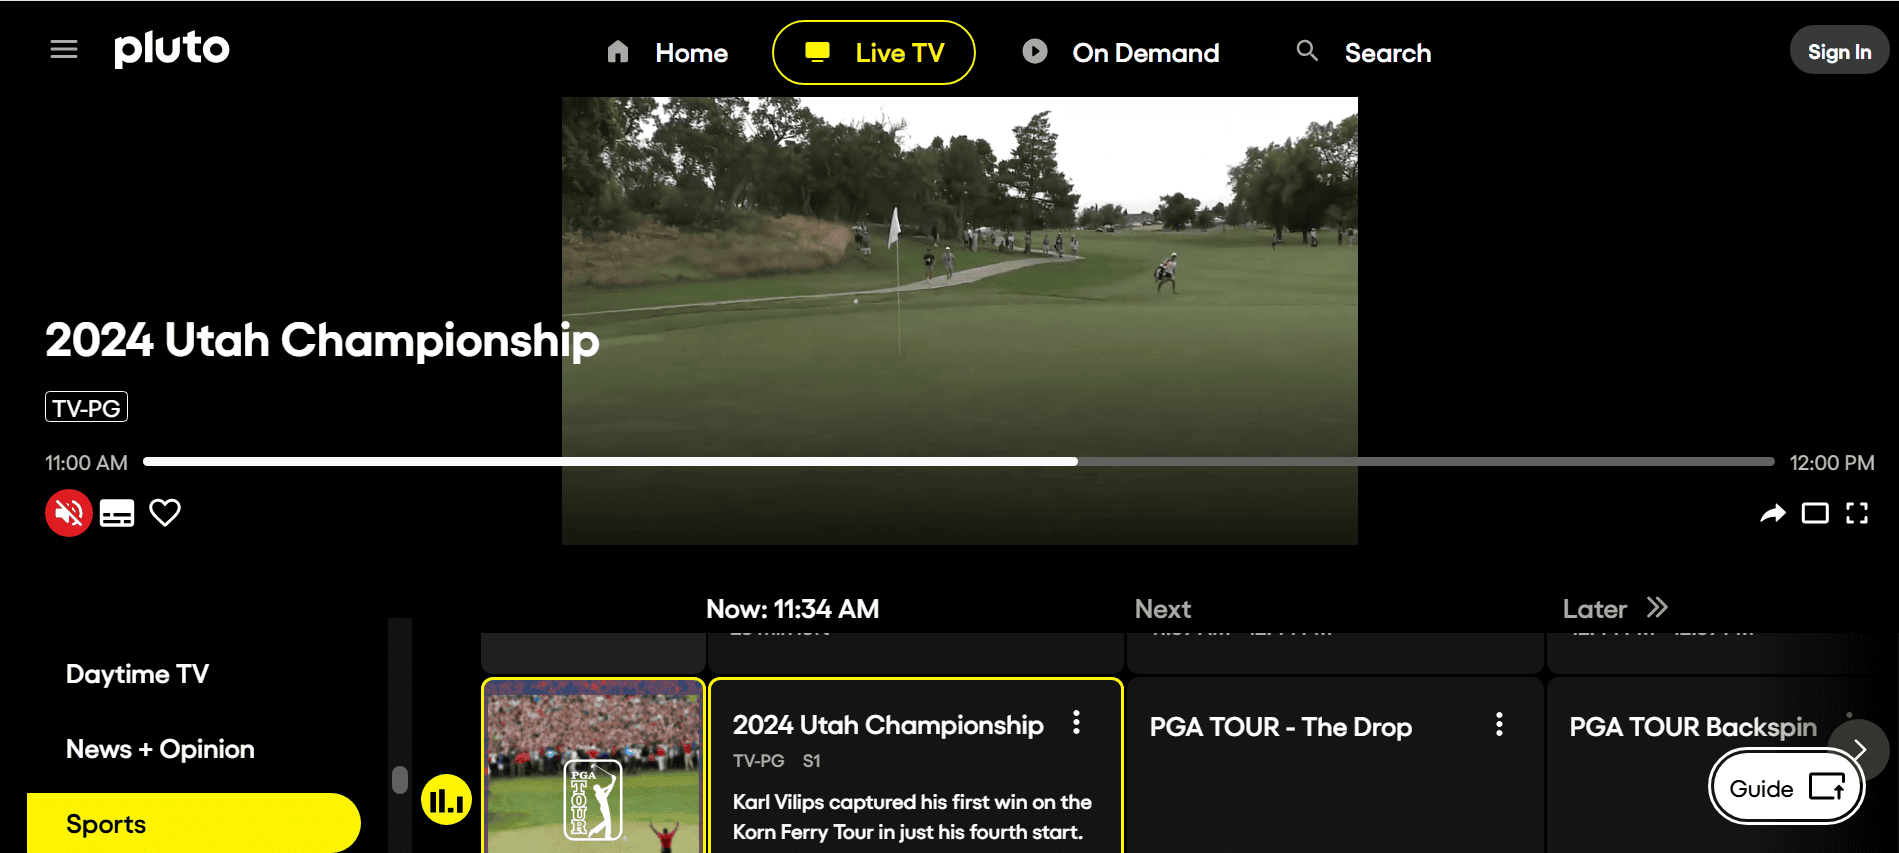The height and width of the screenshot is (853, 1899).
Task: Click the category list scrollbar
Action: tap(400, 779)
